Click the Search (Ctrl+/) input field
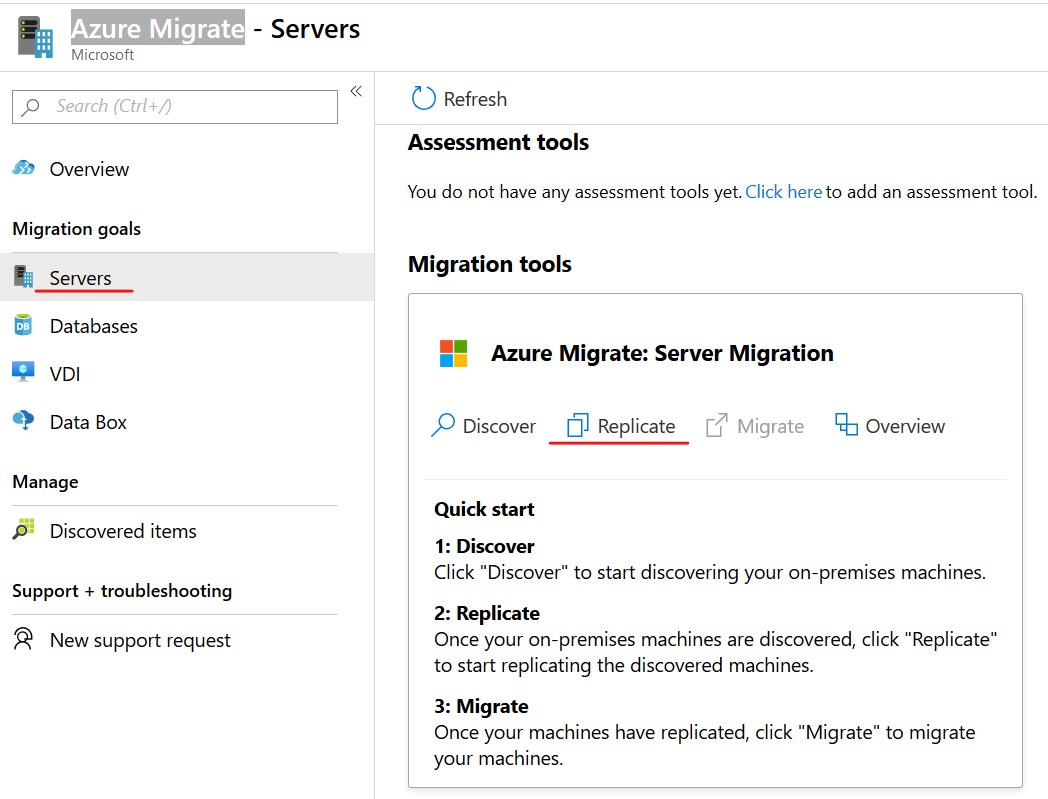Viewport: 1048px width, 799px height. (174, 107)
